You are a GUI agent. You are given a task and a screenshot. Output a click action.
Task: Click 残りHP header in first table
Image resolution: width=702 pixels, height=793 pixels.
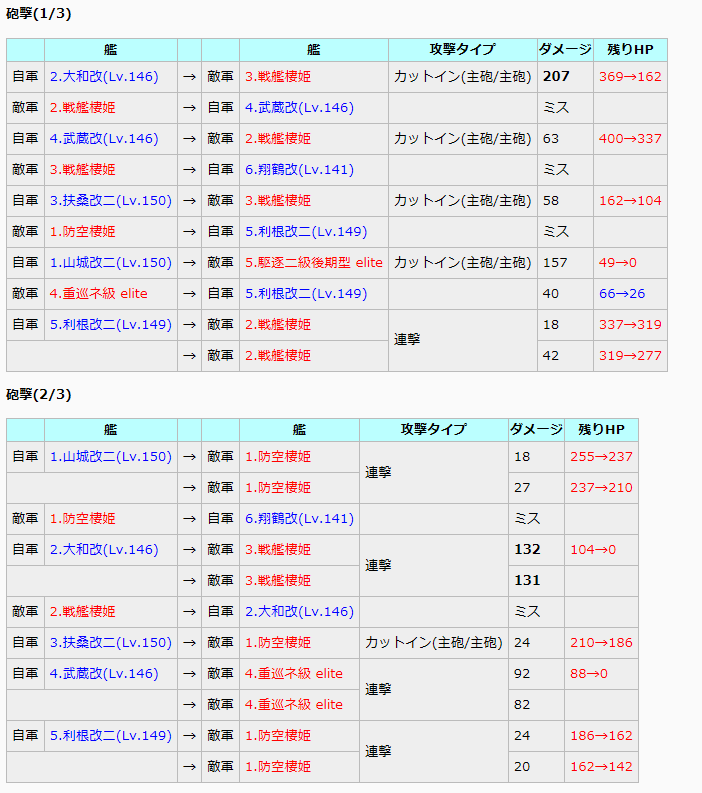click(630, 50)
